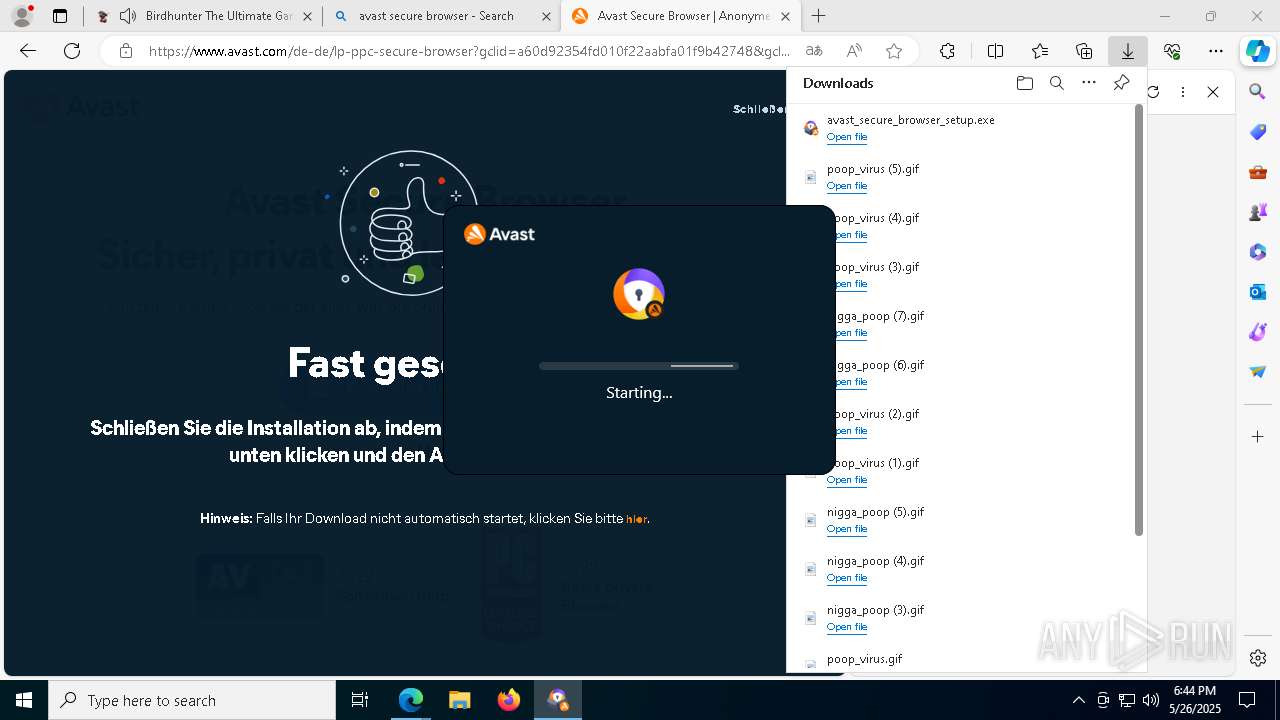This screenshot has height=720, width=1280.
Task: View site info lock icon
Action: (x=126, y=51)
